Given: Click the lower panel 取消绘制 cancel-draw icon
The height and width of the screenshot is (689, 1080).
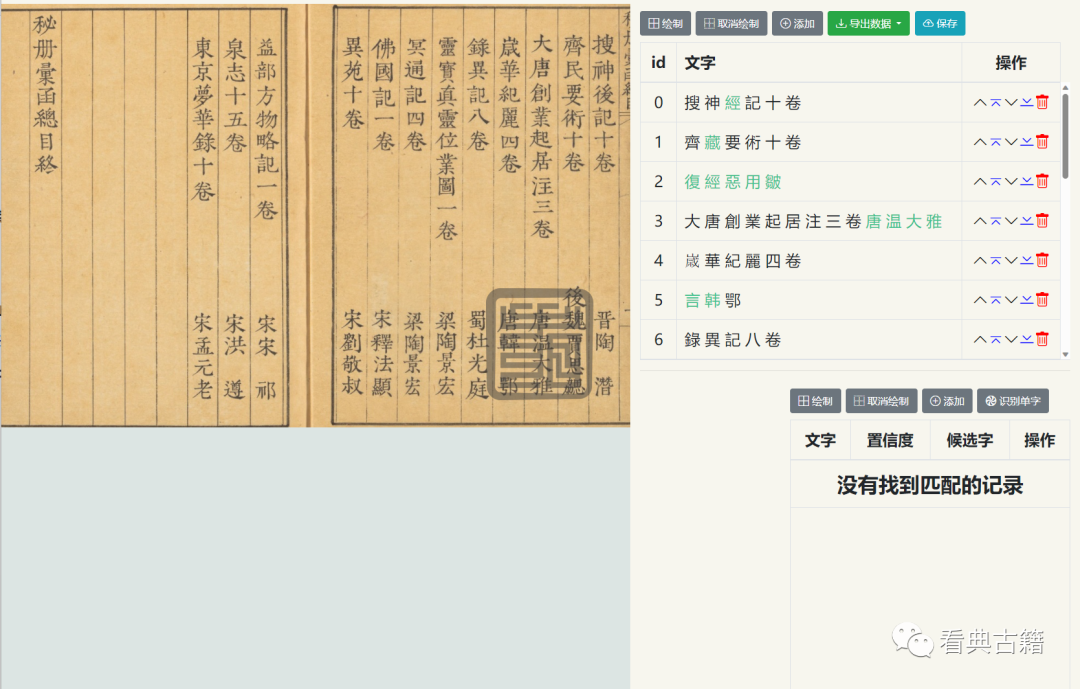Looking at the screenshot, I should [880, 401].
